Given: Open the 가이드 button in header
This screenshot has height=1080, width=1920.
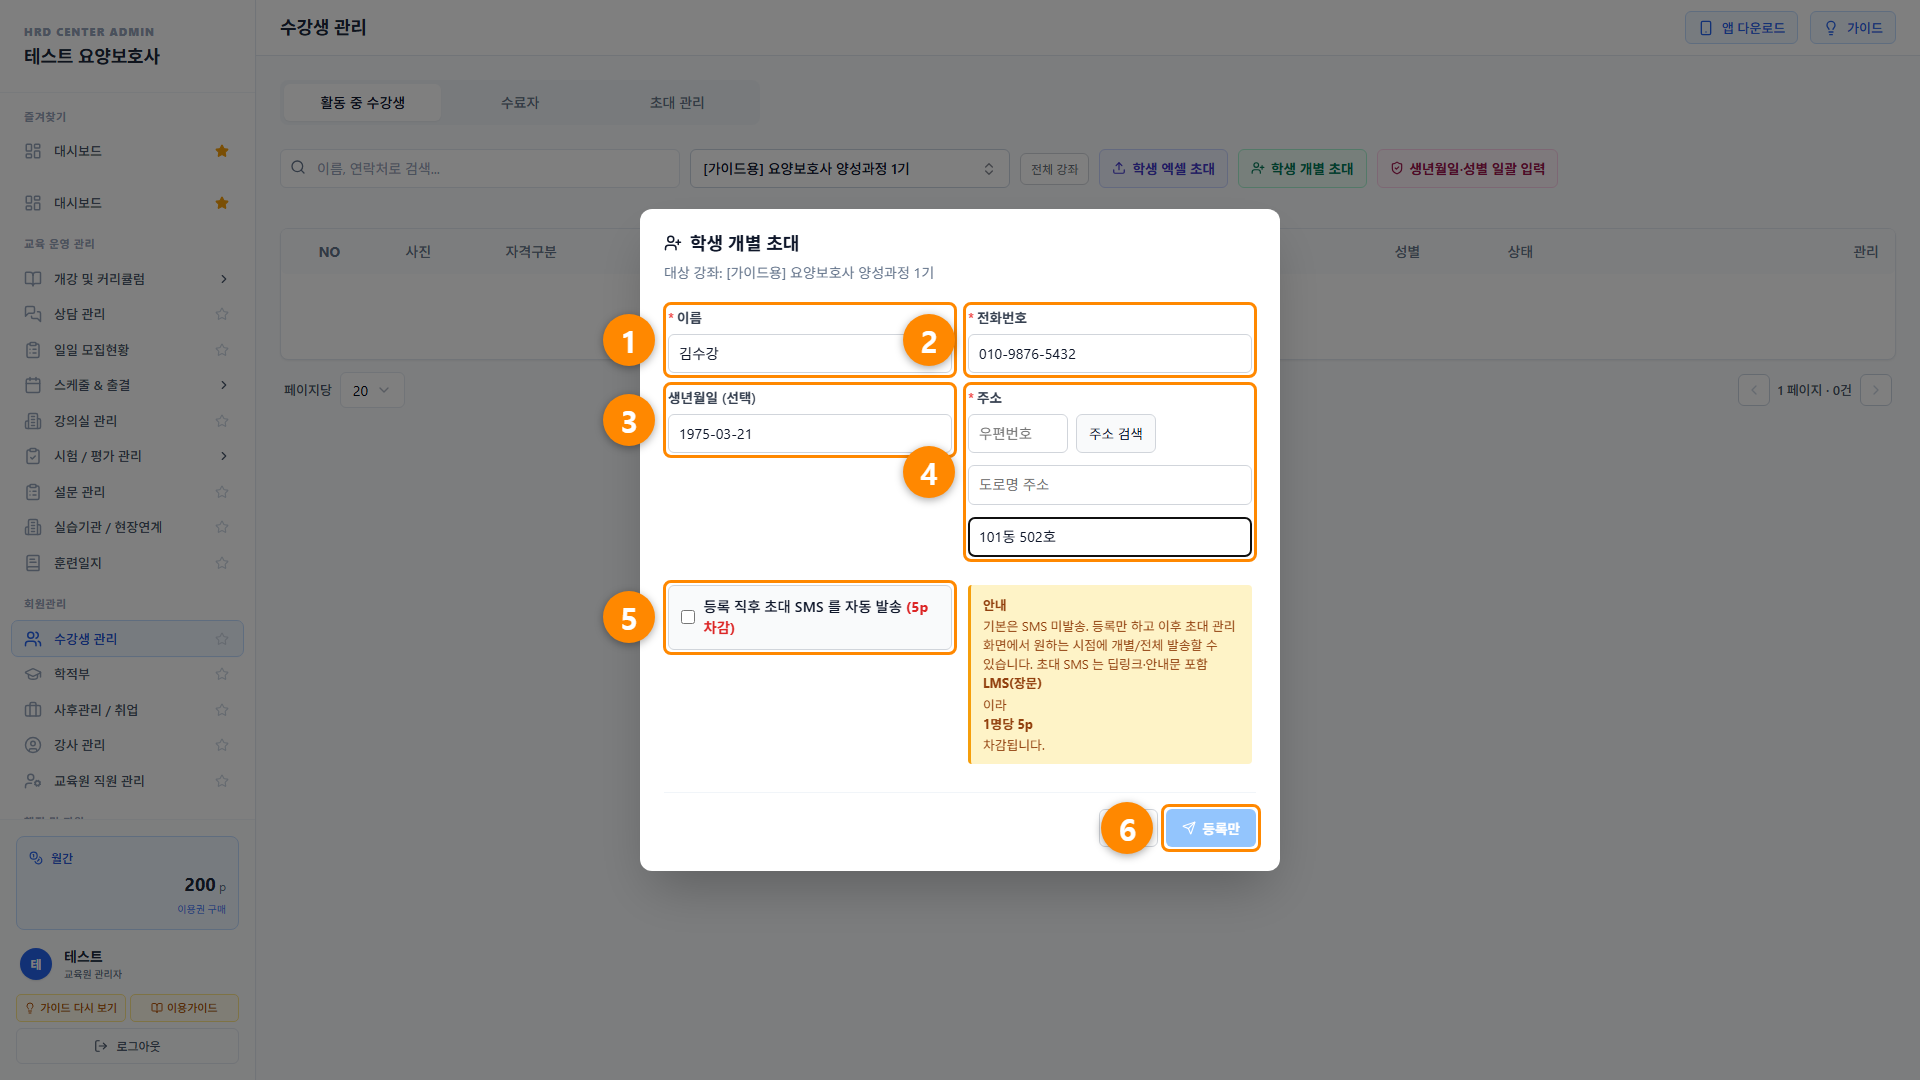Looking at the screenshot, I should tap(1852, 28).
